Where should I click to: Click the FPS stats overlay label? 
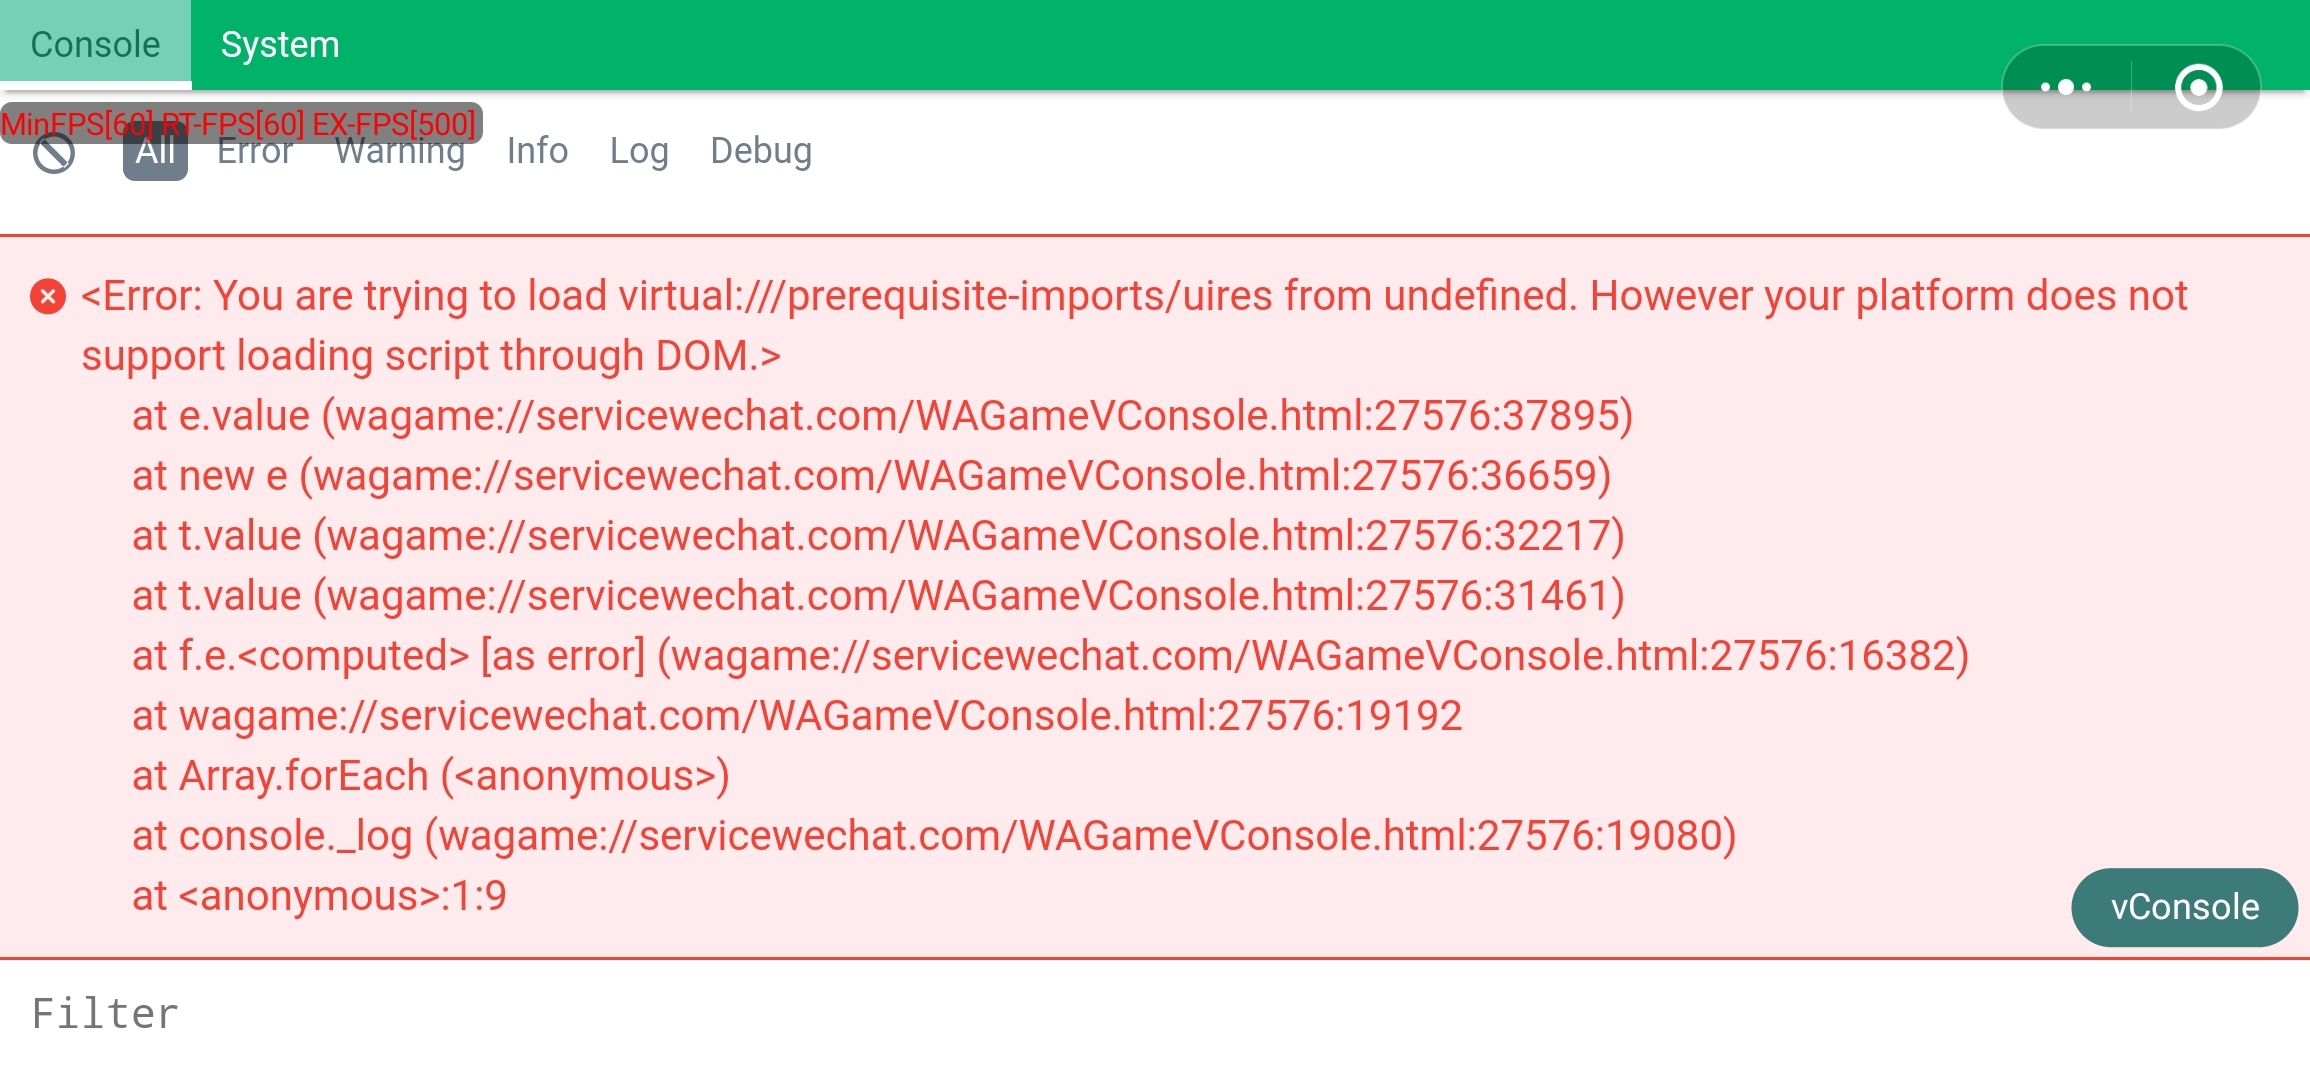point(240,123)
